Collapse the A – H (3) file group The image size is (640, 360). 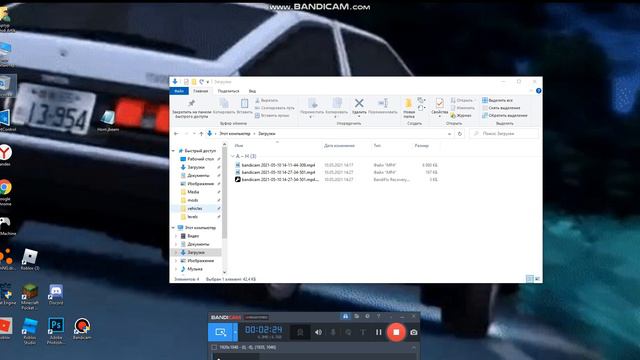coord(233,156)
